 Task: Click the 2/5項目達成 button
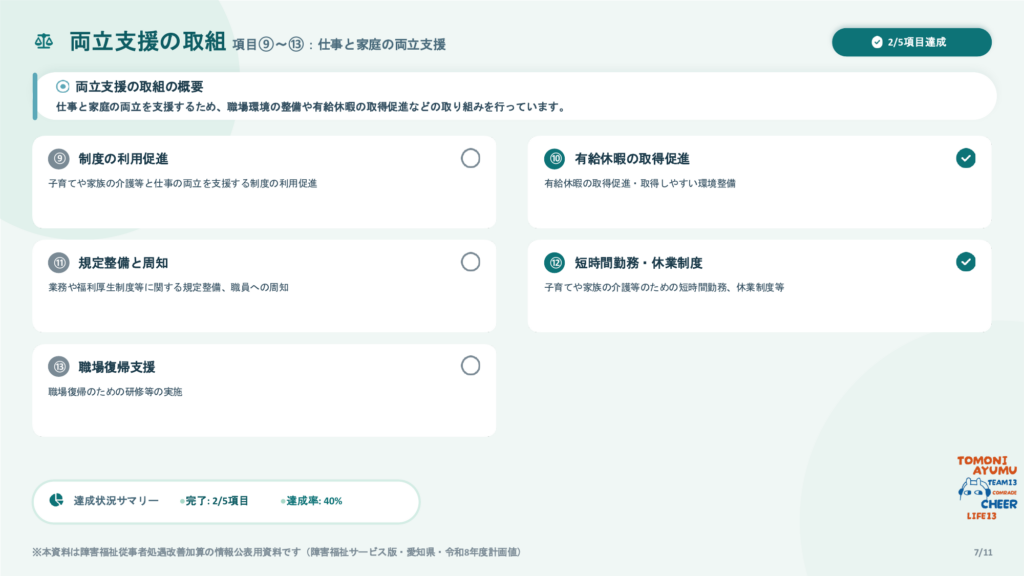click(912, 42)
